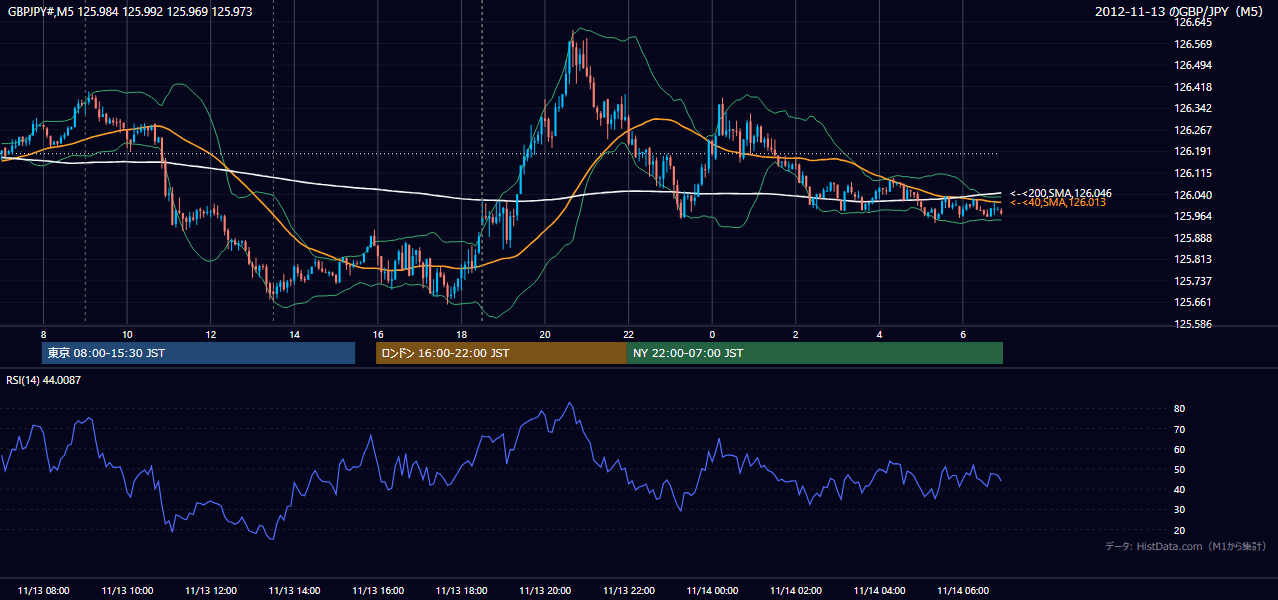Click the 11/13 08:00 date label
Viewport: 1278px width, 600px height.
click(43, 591)
